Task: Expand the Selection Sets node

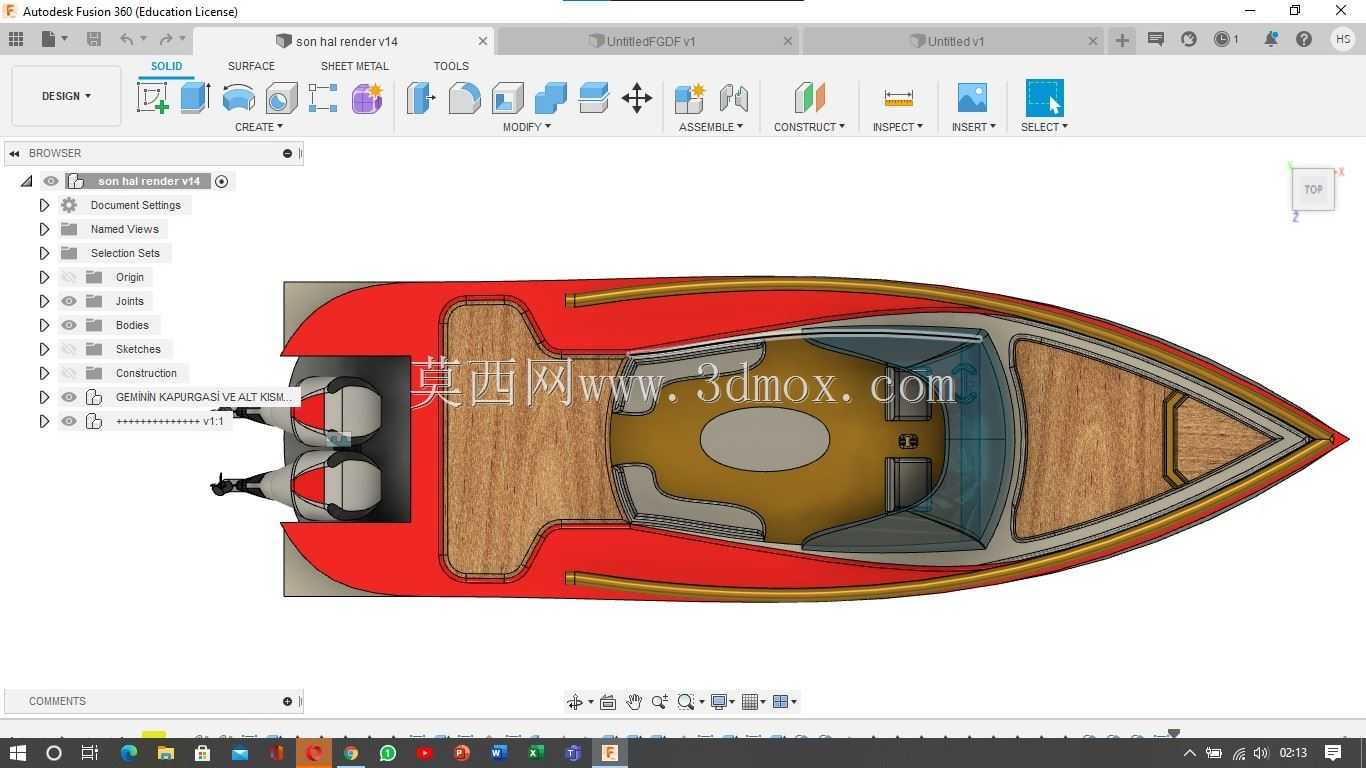Action: click(x=44, y=253)
